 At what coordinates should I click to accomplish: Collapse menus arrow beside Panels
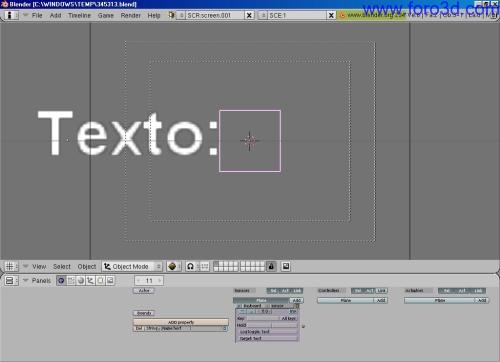[25, 281]
